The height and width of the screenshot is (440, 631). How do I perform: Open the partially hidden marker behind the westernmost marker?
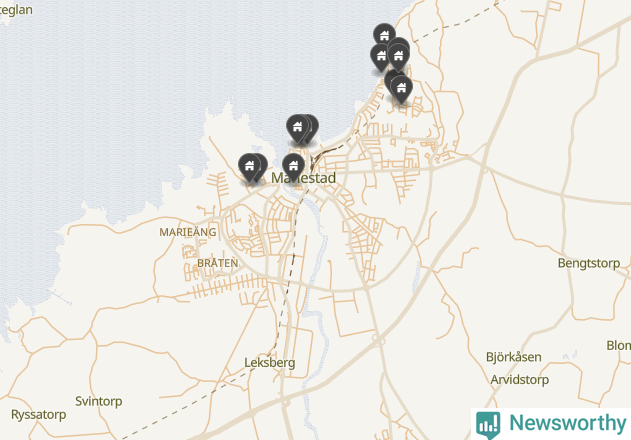[x=263, y=165]
